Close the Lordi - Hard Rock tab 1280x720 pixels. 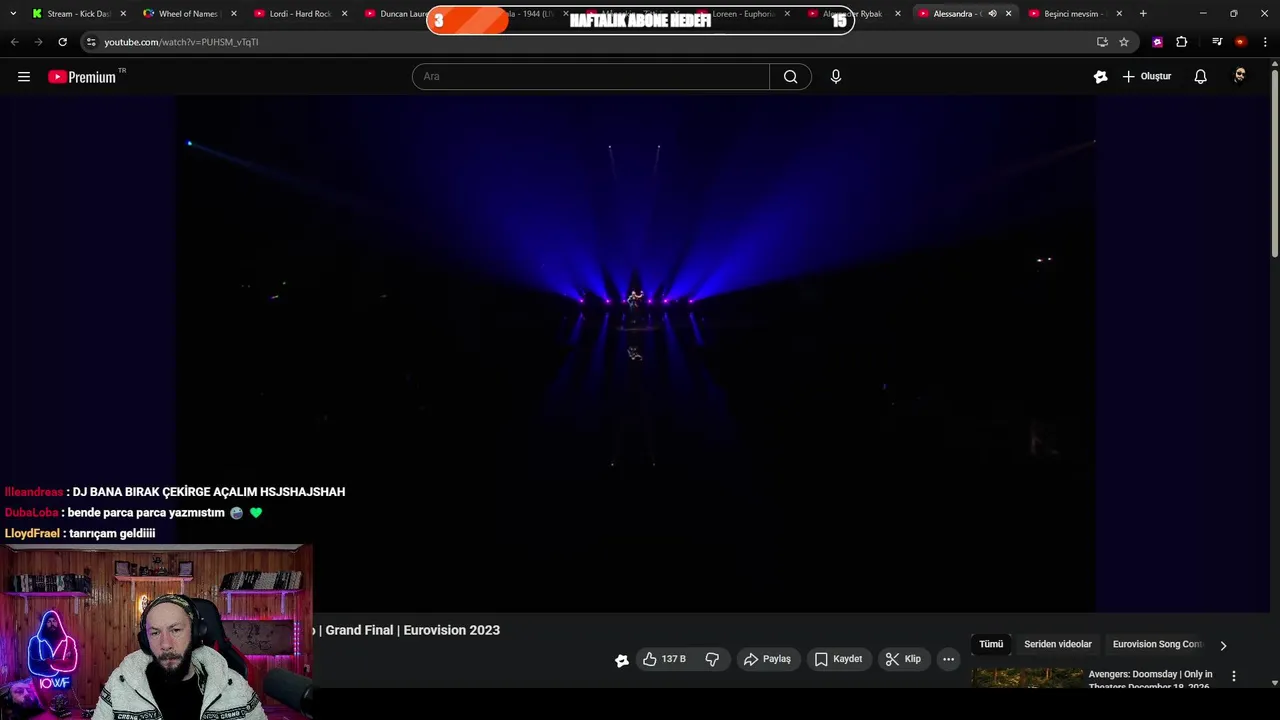pyautogui.click(x=344, y=14)
